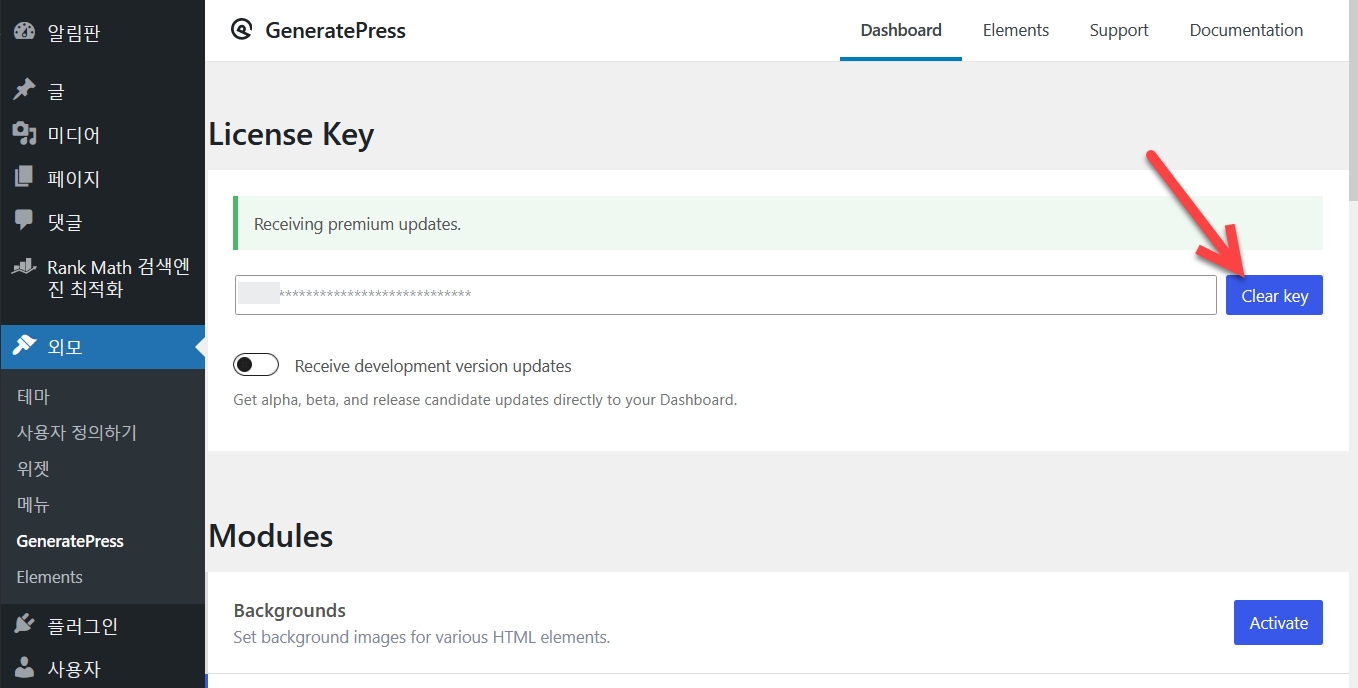Click the GeneratePress logo icon
Image resolution: width=1358 pixels, height=688 pixels.
click(x=241, y=30)
